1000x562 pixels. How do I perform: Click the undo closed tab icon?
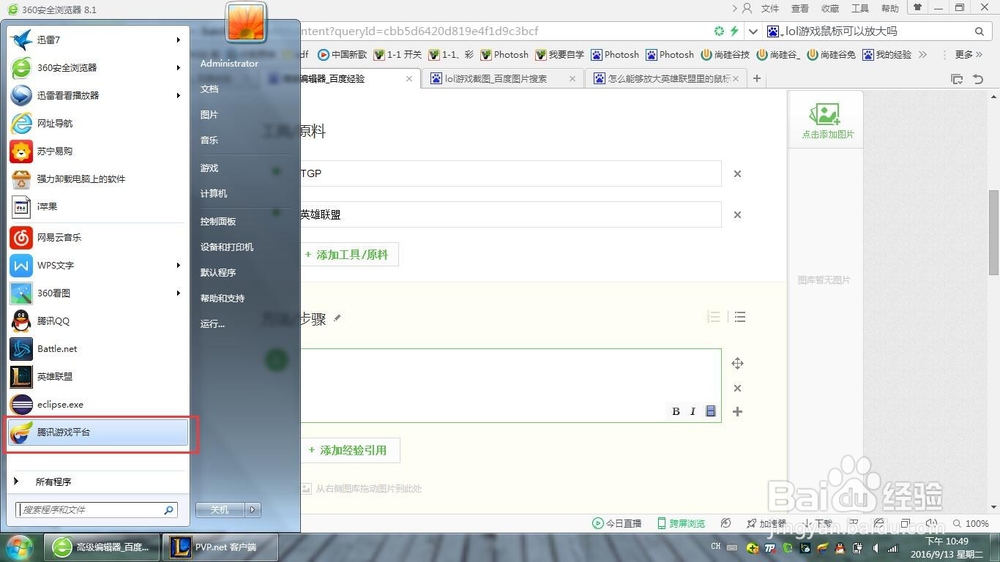point(978,79)
